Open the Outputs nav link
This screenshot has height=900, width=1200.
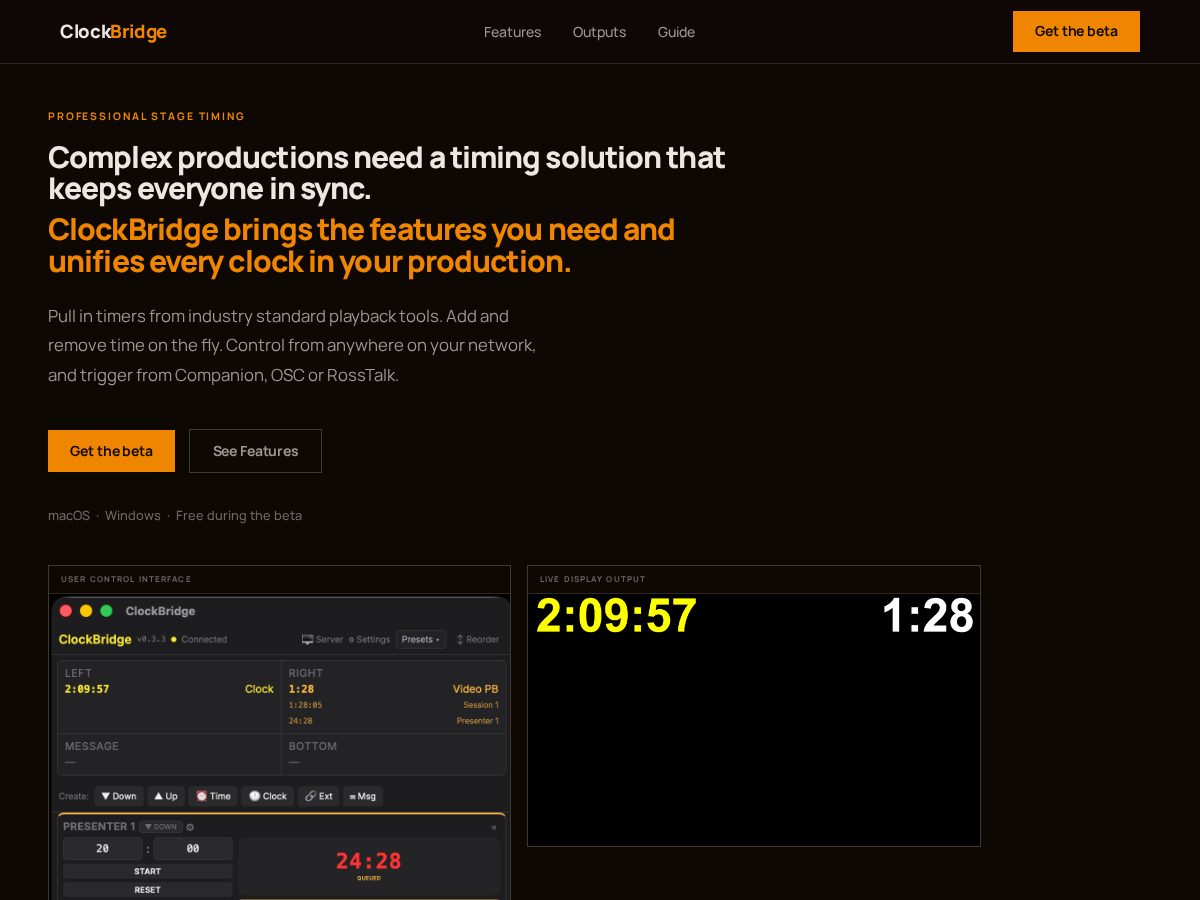(x=599, y=32)
